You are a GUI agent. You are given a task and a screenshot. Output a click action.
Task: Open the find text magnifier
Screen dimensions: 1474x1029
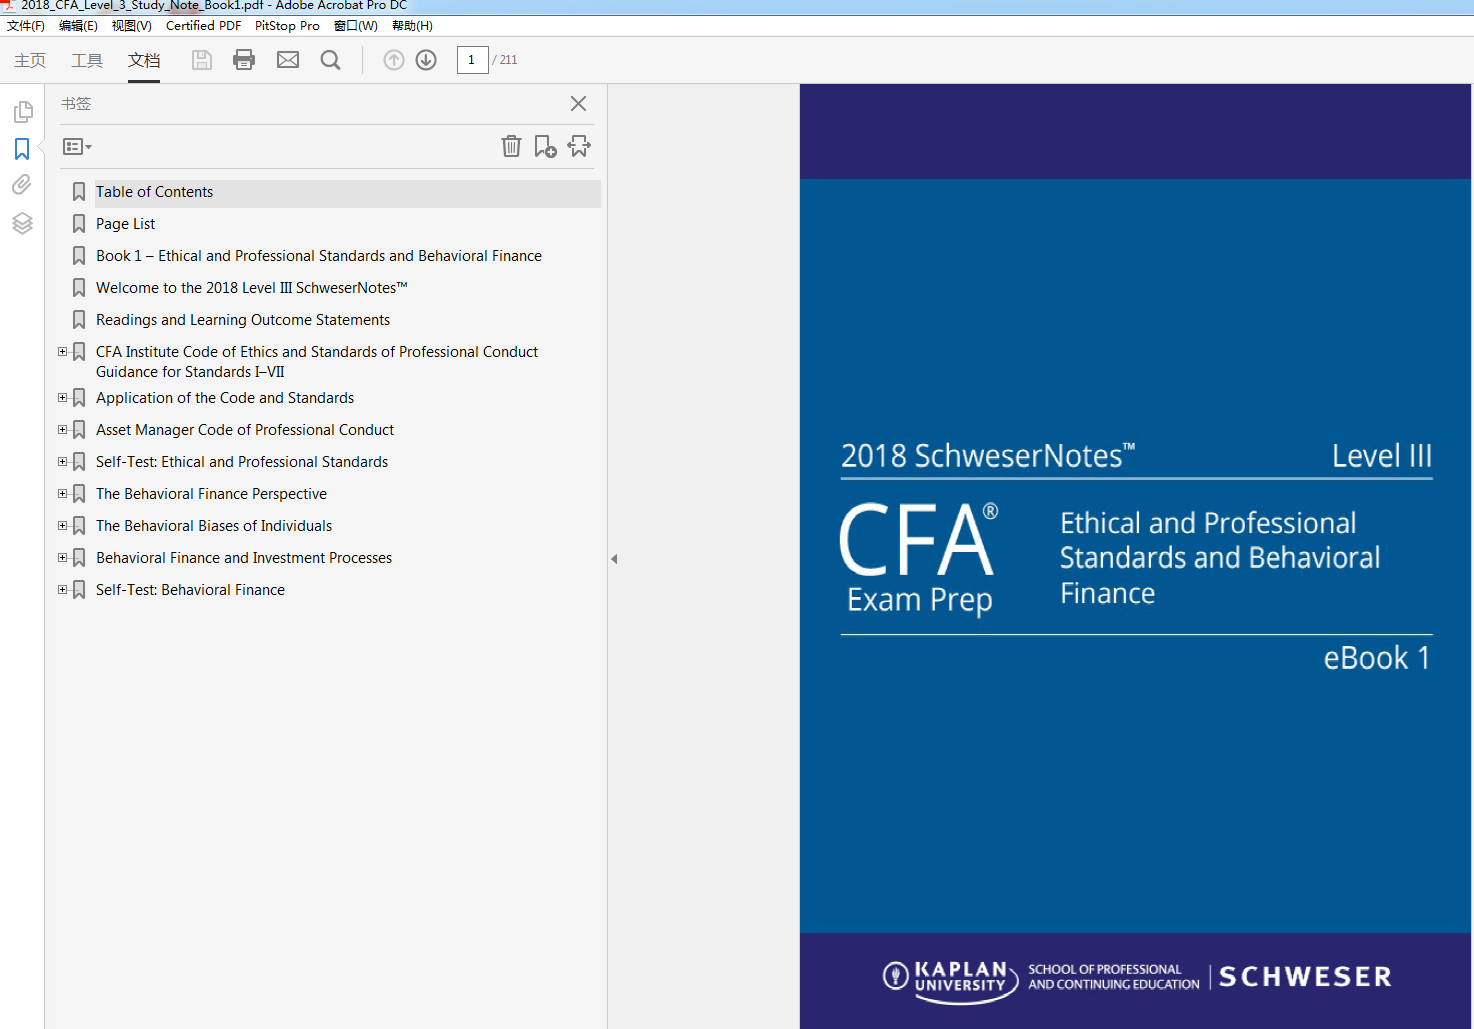331,60
